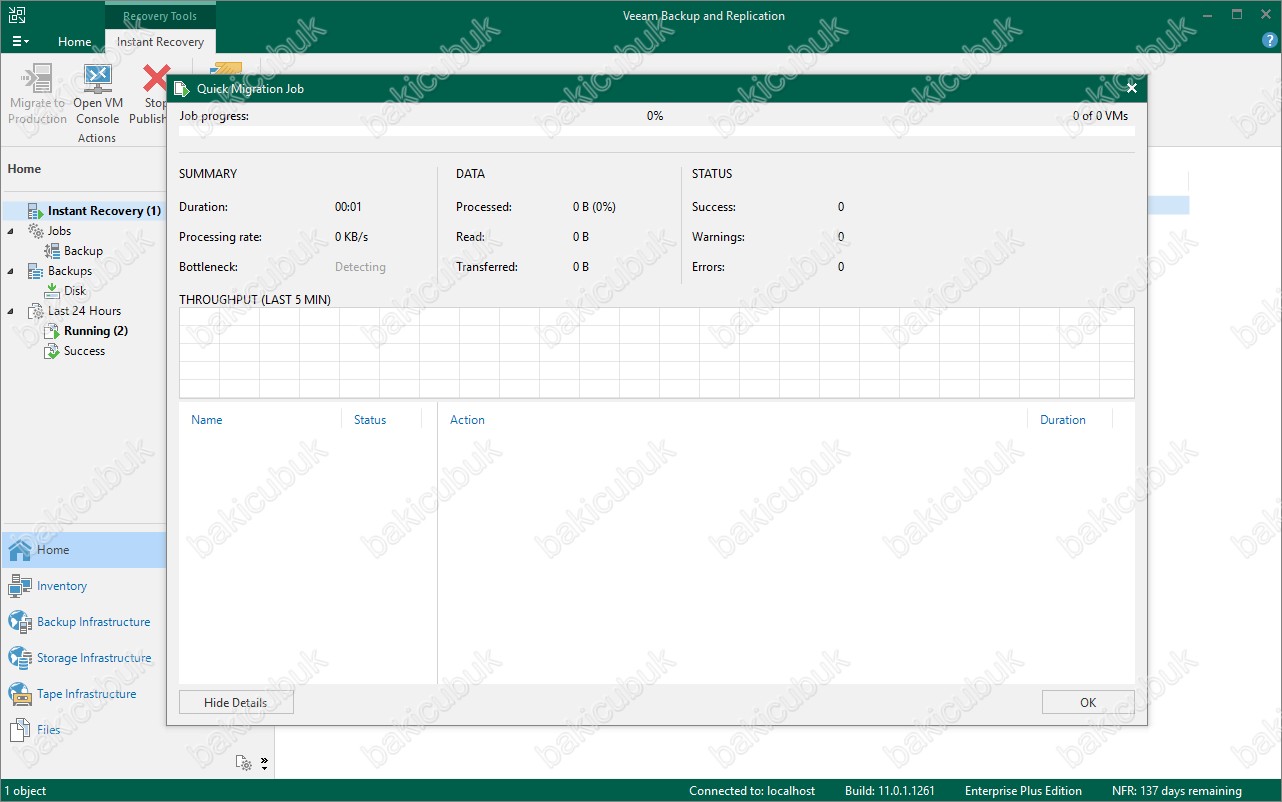
Task: Collapse the Jobs tree node
Action: [x=11, y=231]
